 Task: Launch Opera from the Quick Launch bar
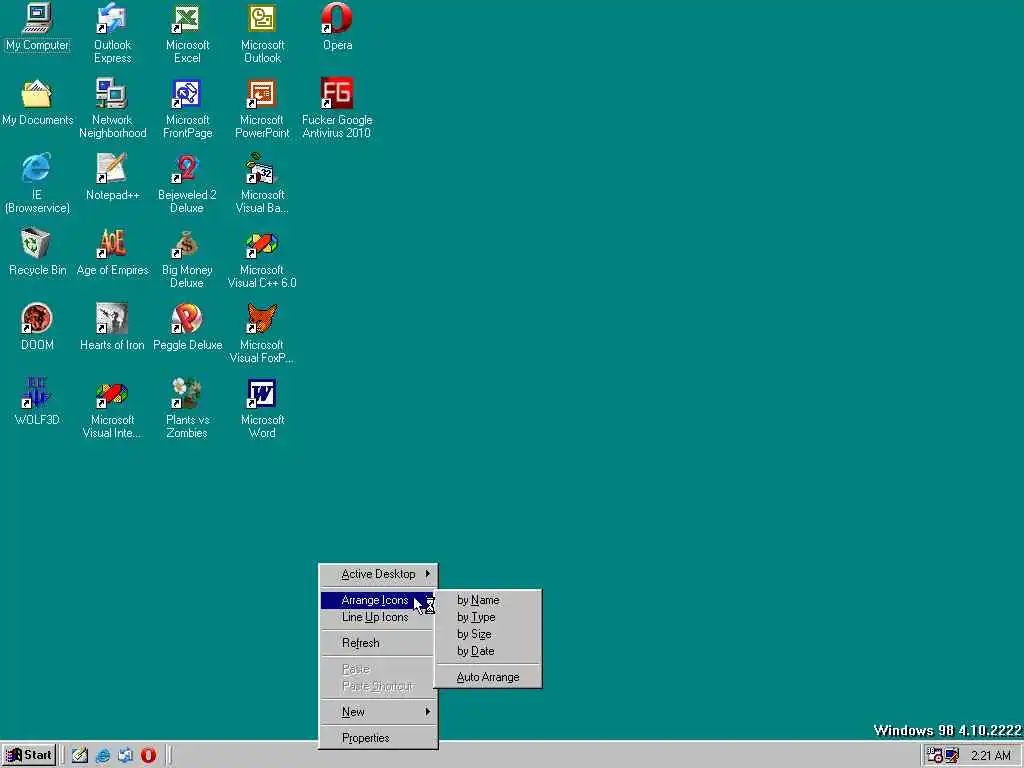coord(148,755)
